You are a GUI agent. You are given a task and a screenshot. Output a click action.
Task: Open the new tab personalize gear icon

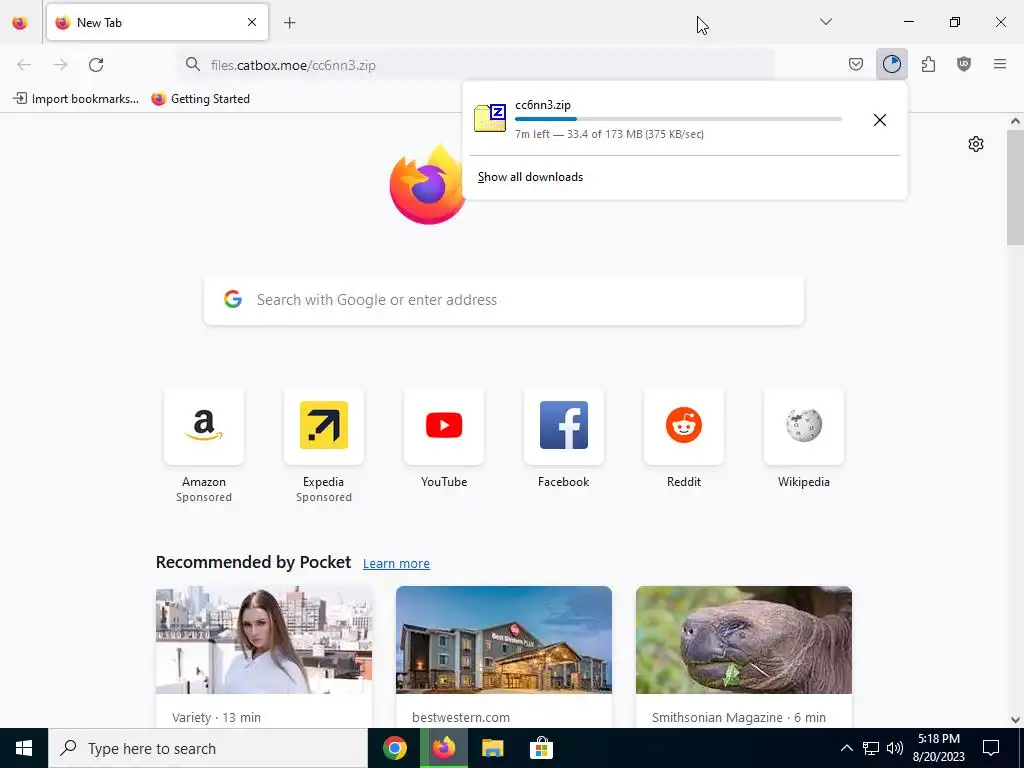pyautogui.click(x=976, y=144)
